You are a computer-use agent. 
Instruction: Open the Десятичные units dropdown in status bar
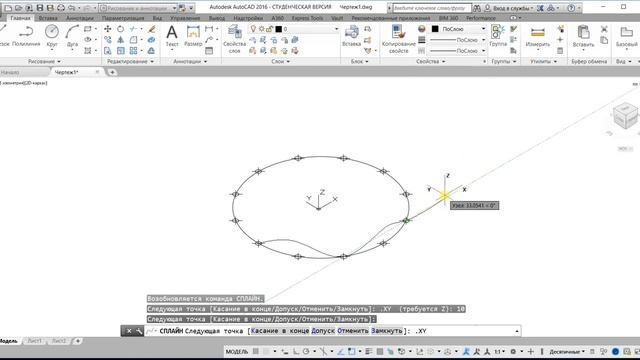(x=567, y=351)
